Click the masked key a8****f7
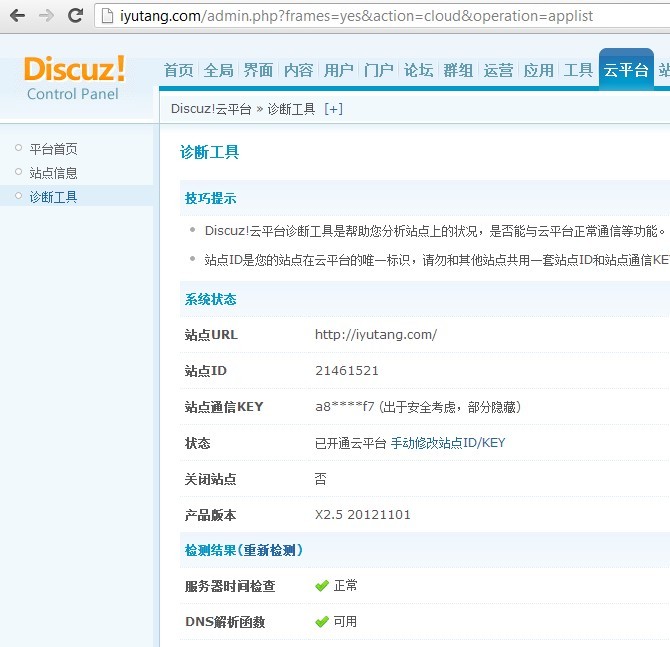The width and height of the screenshot is (670, 647). point(345,406)
